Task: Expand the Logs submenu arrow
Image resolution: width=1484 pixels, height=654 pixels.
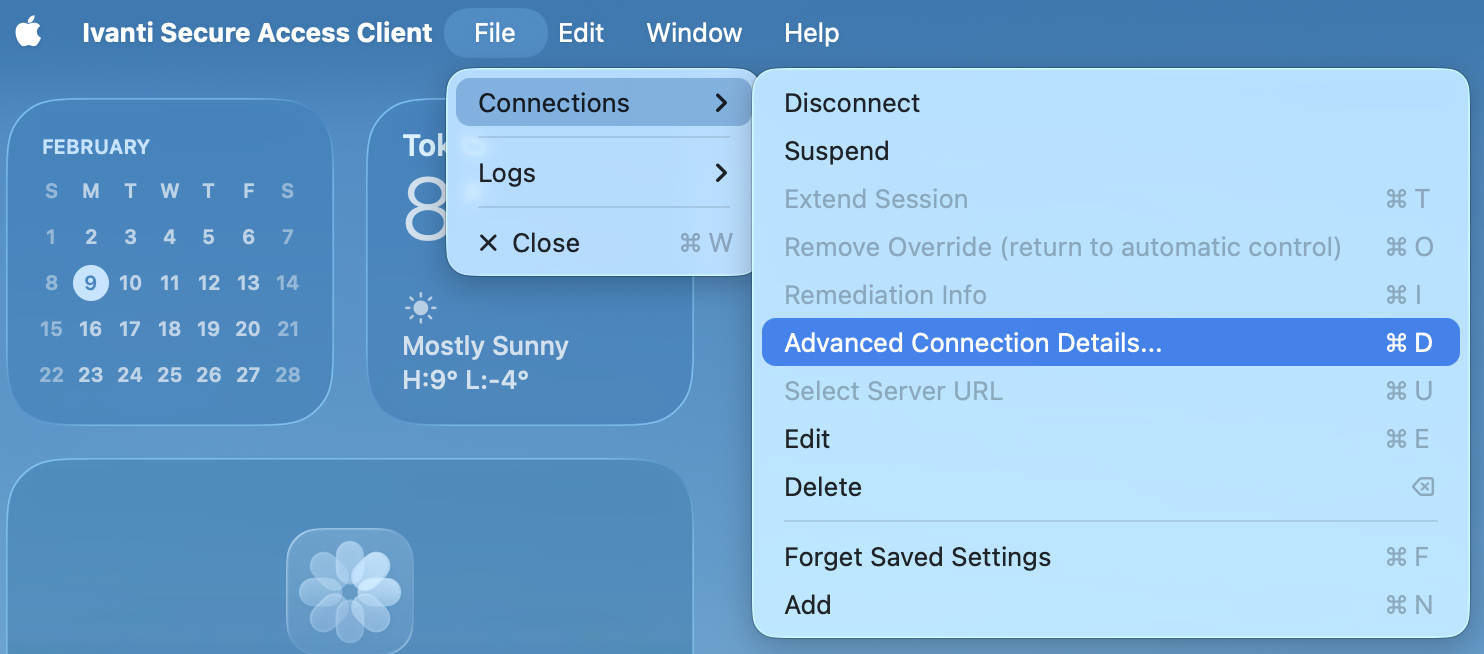Action: tap(721, 173)
